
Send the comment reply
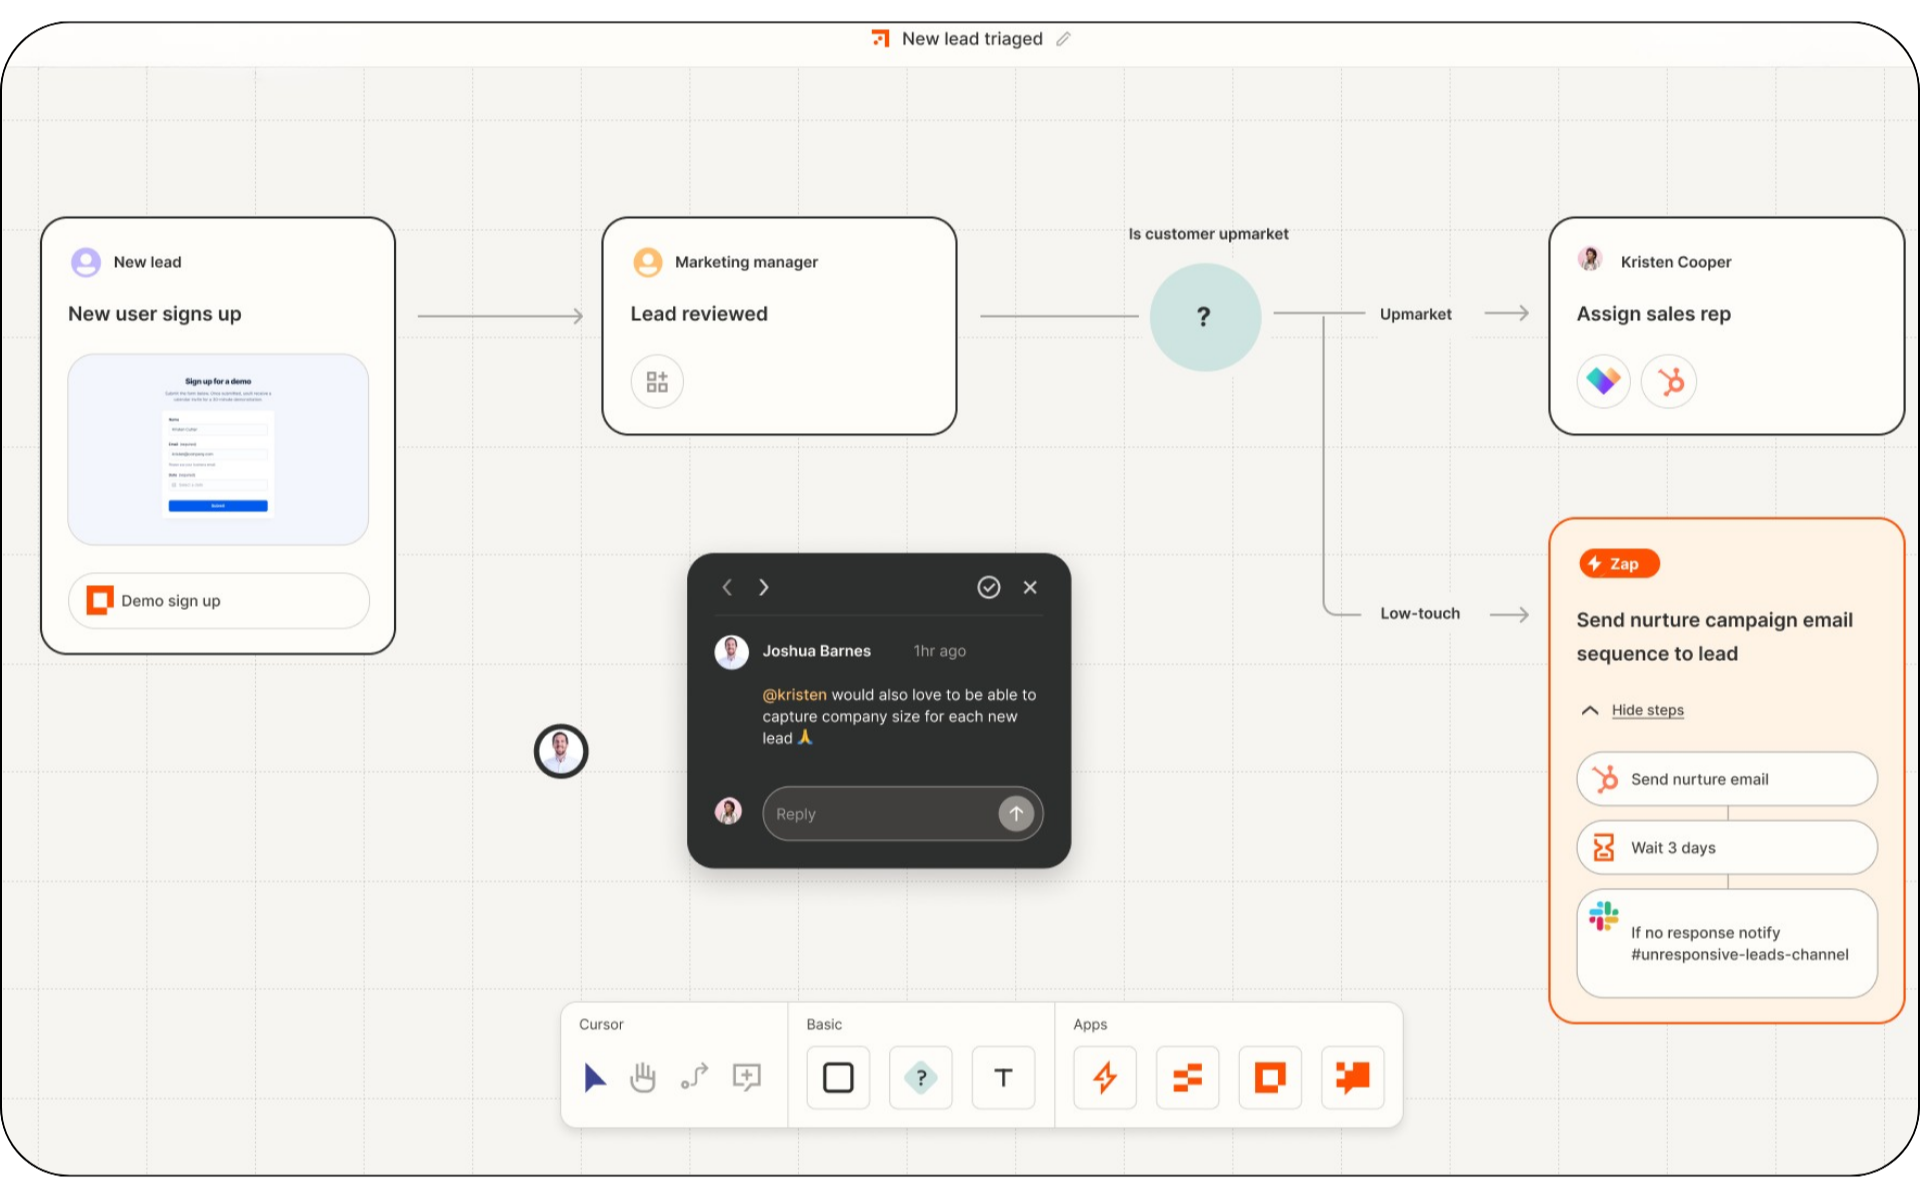1016,814
